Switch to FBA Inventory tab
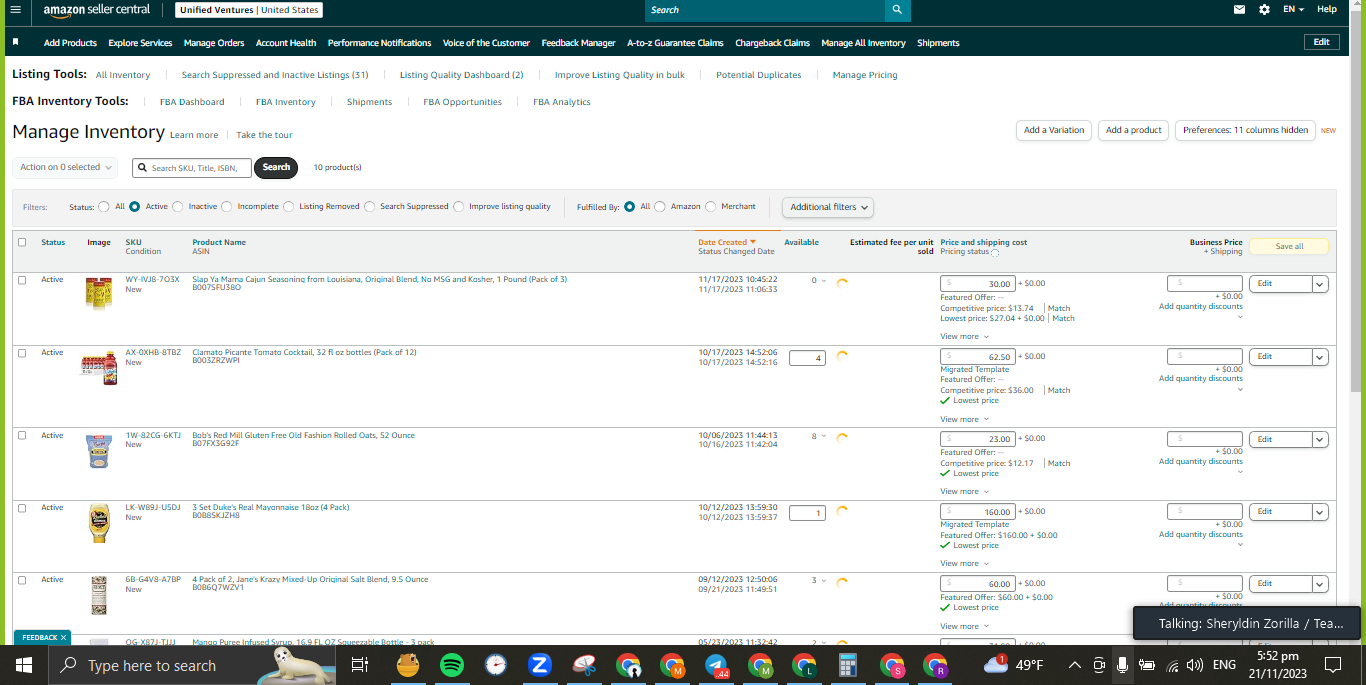The height and width of the screenshot is (685, 1366). [x=285, y=102]
